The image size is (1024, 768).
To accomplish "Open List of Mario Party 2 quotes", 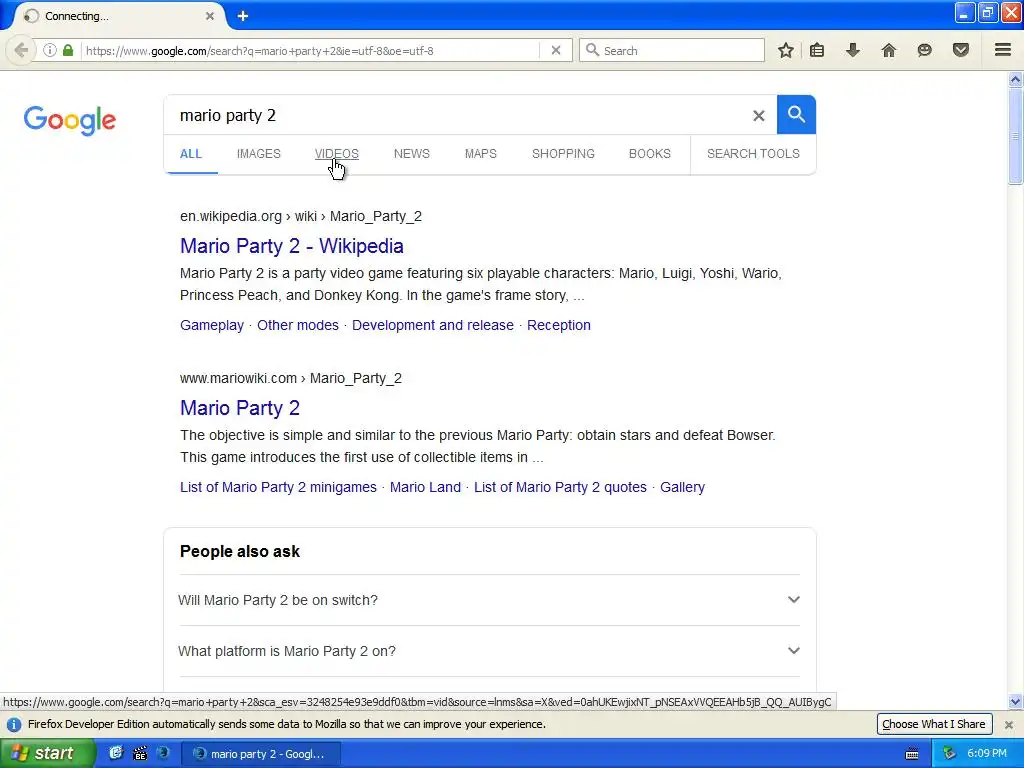I will tap(560, 487).
